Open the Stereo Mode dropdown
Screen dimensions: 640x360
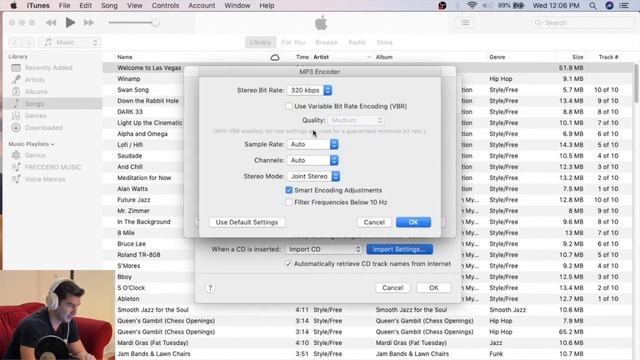(x=313, y=176)
